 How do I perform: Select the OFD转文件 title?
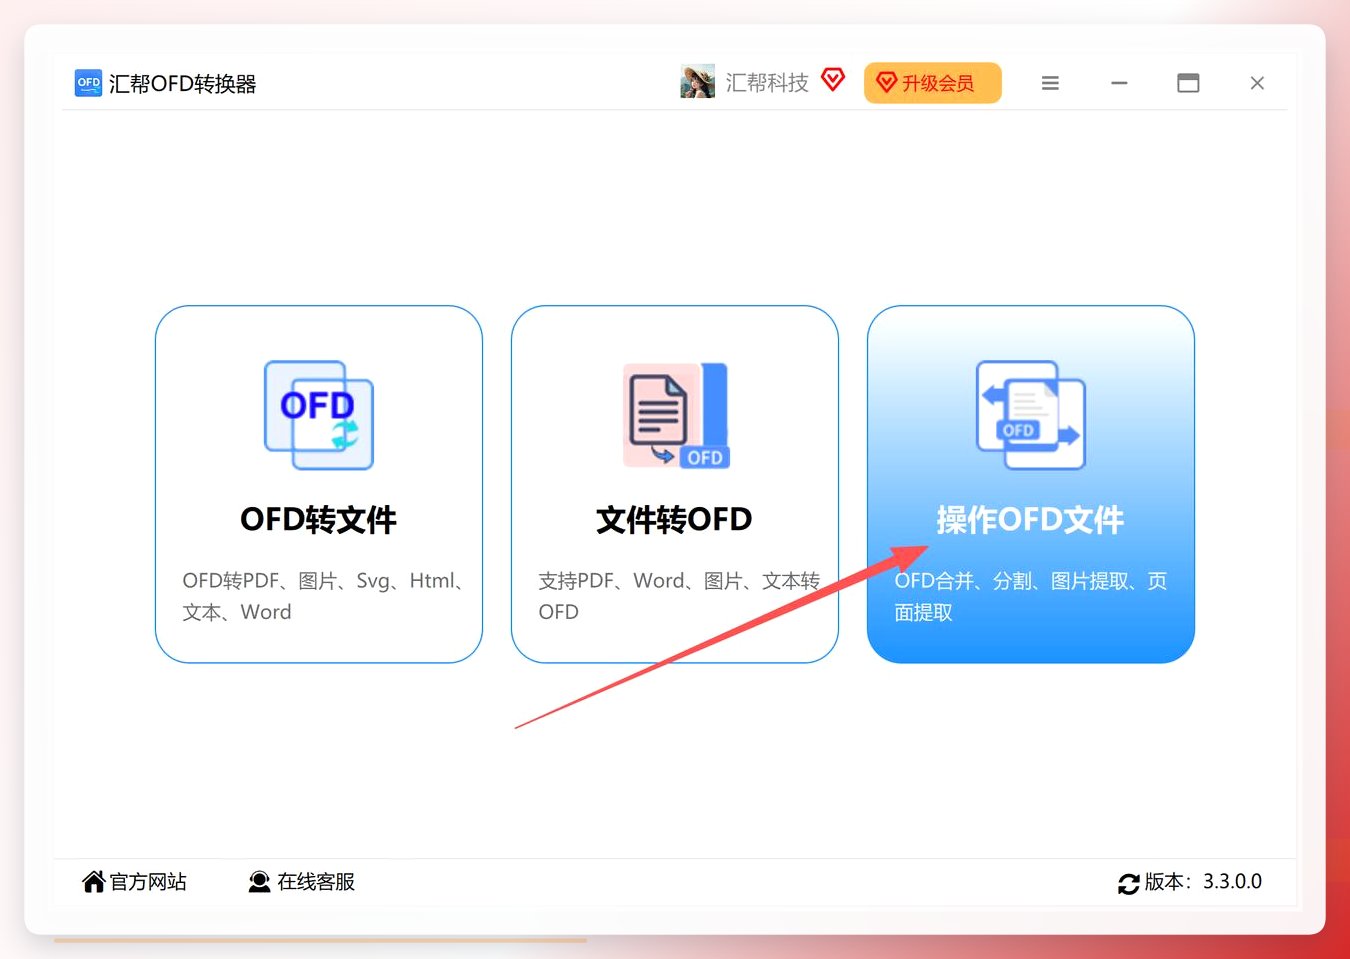coord(319,520)
